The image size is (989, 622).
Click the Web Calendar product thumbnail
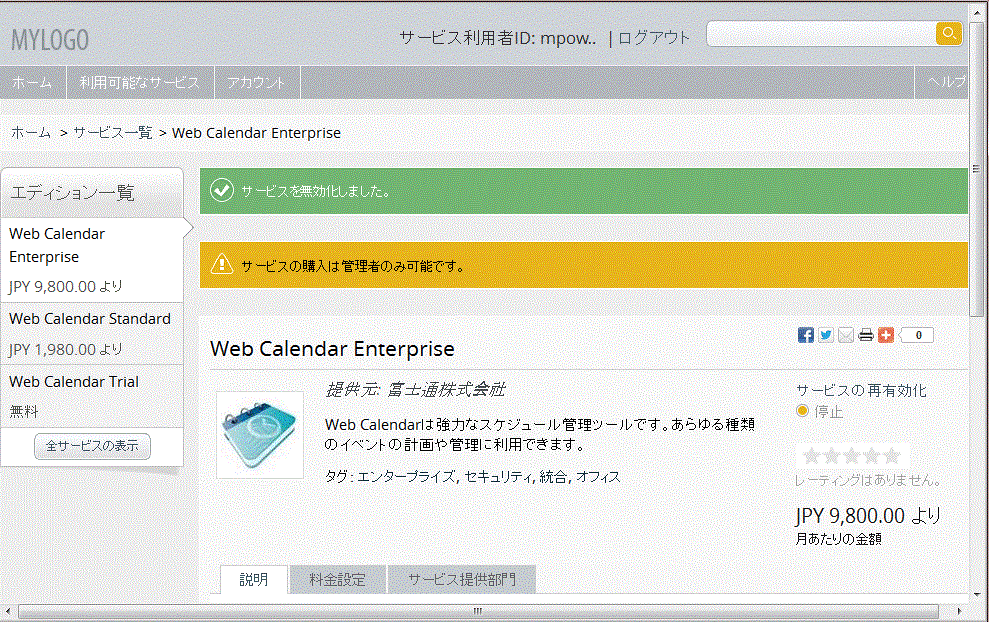point(260,435)
